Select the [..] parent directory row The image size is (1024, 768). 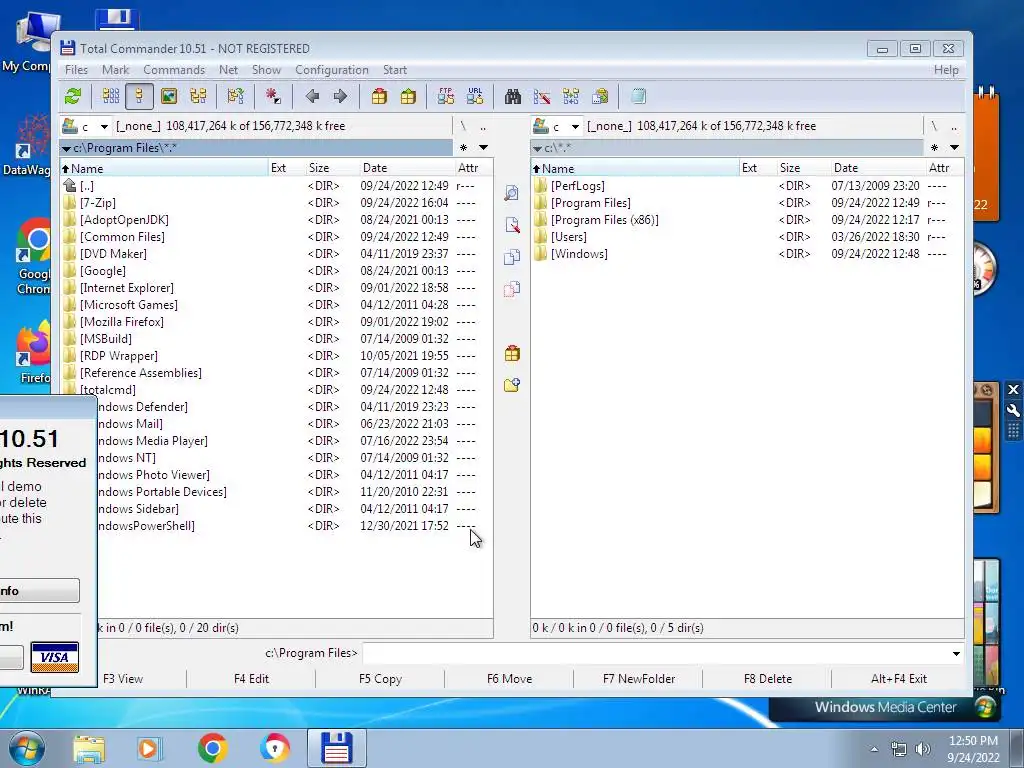pyautogui.click(x=276, y=186)
